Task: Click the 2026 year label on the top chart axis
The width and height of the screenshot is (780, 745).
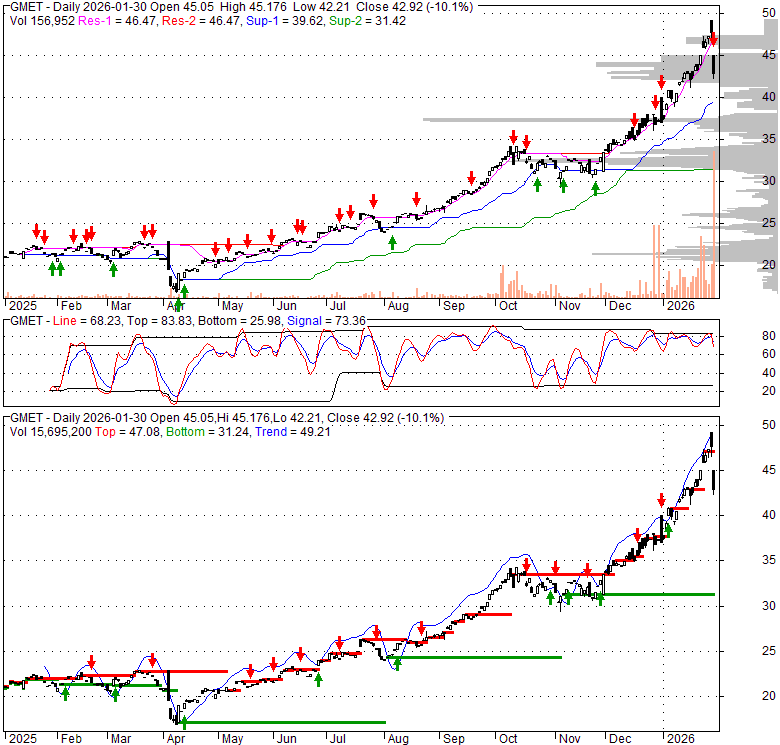Action: tap(682, 304)
